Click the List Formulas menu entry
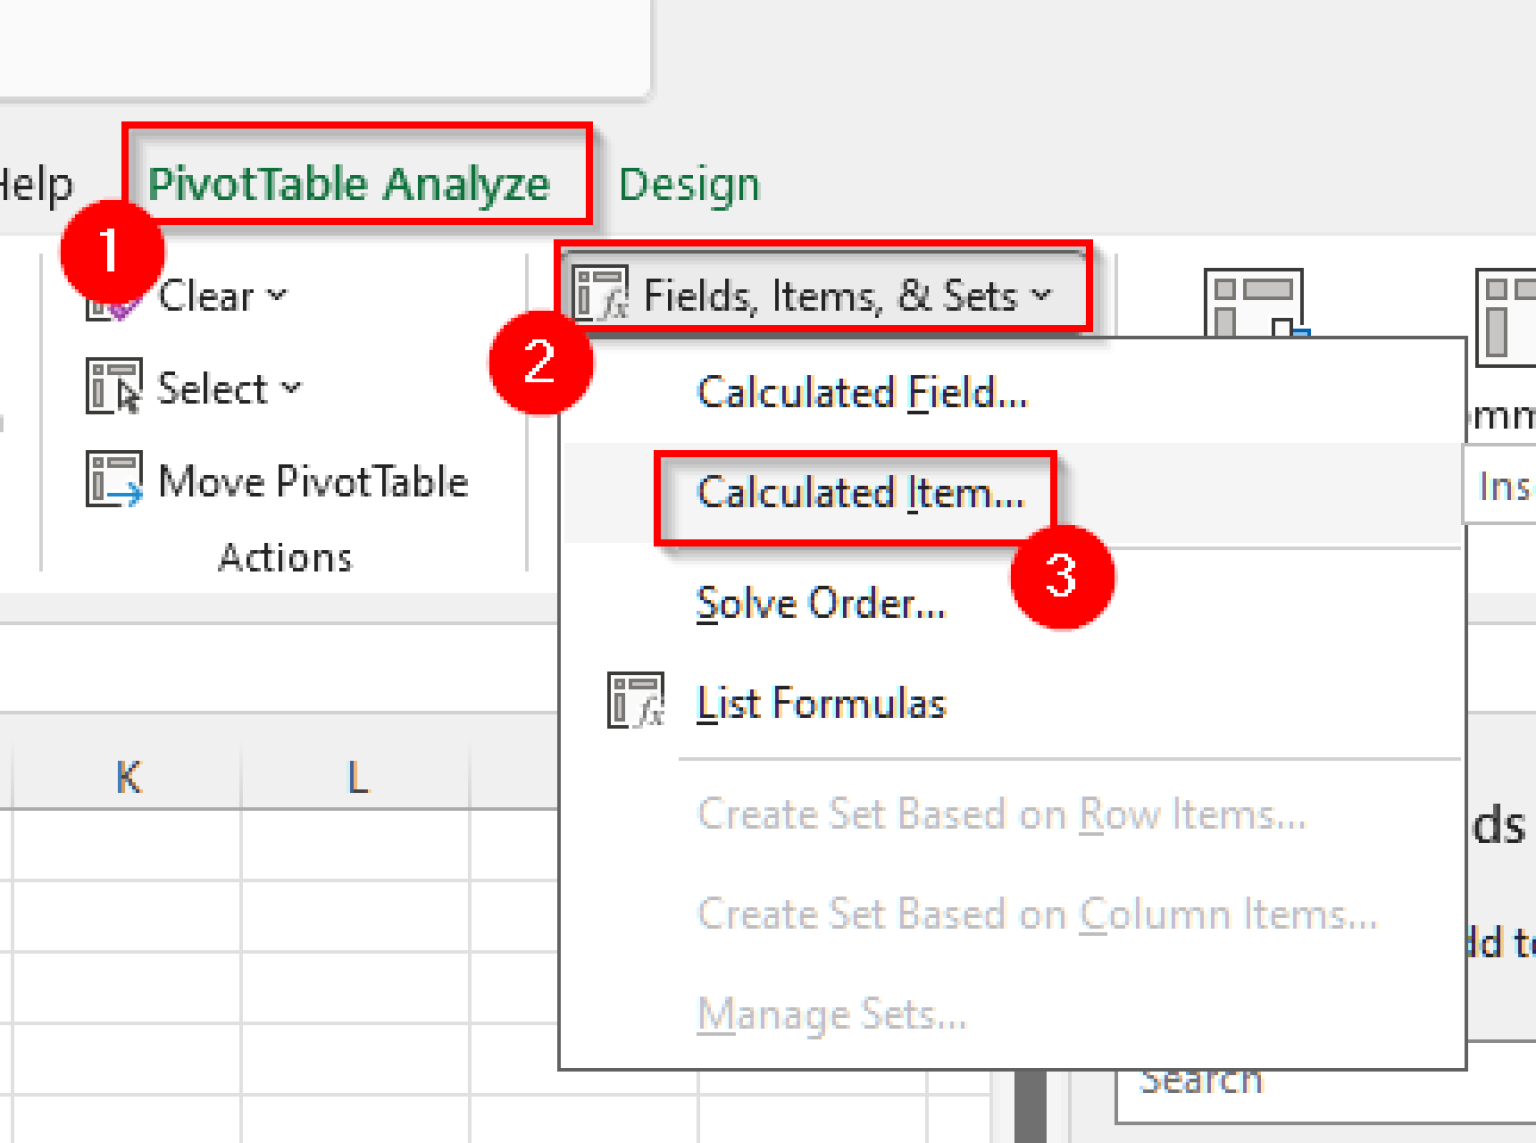This screenshot has height=1143, width=1536. pyautogui.click(x=821, y=703)
